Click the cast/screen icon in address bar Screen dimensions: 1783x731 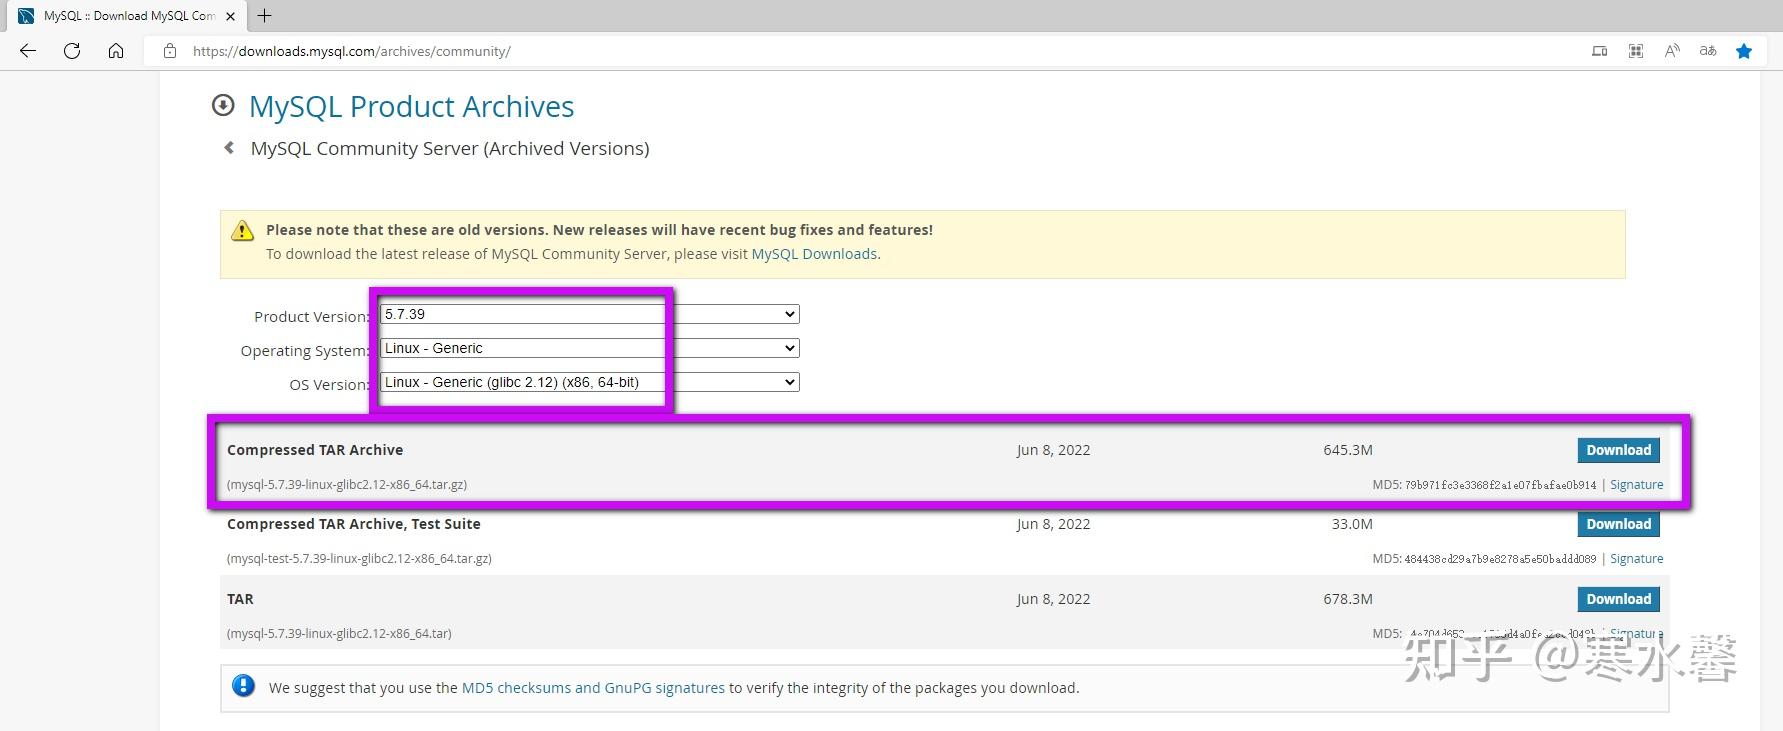pos(1600,51)
